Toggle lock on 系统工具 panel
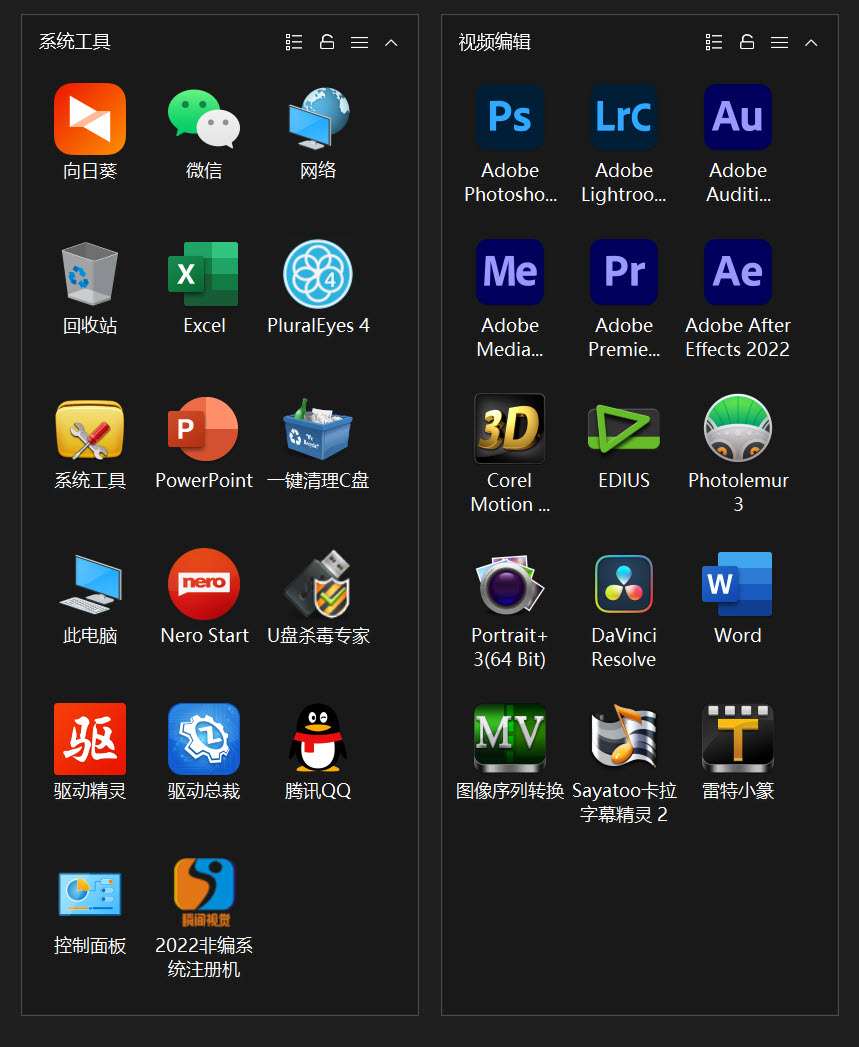The width and height of the screenshot is (859, 1047). (x=327, y=42)
